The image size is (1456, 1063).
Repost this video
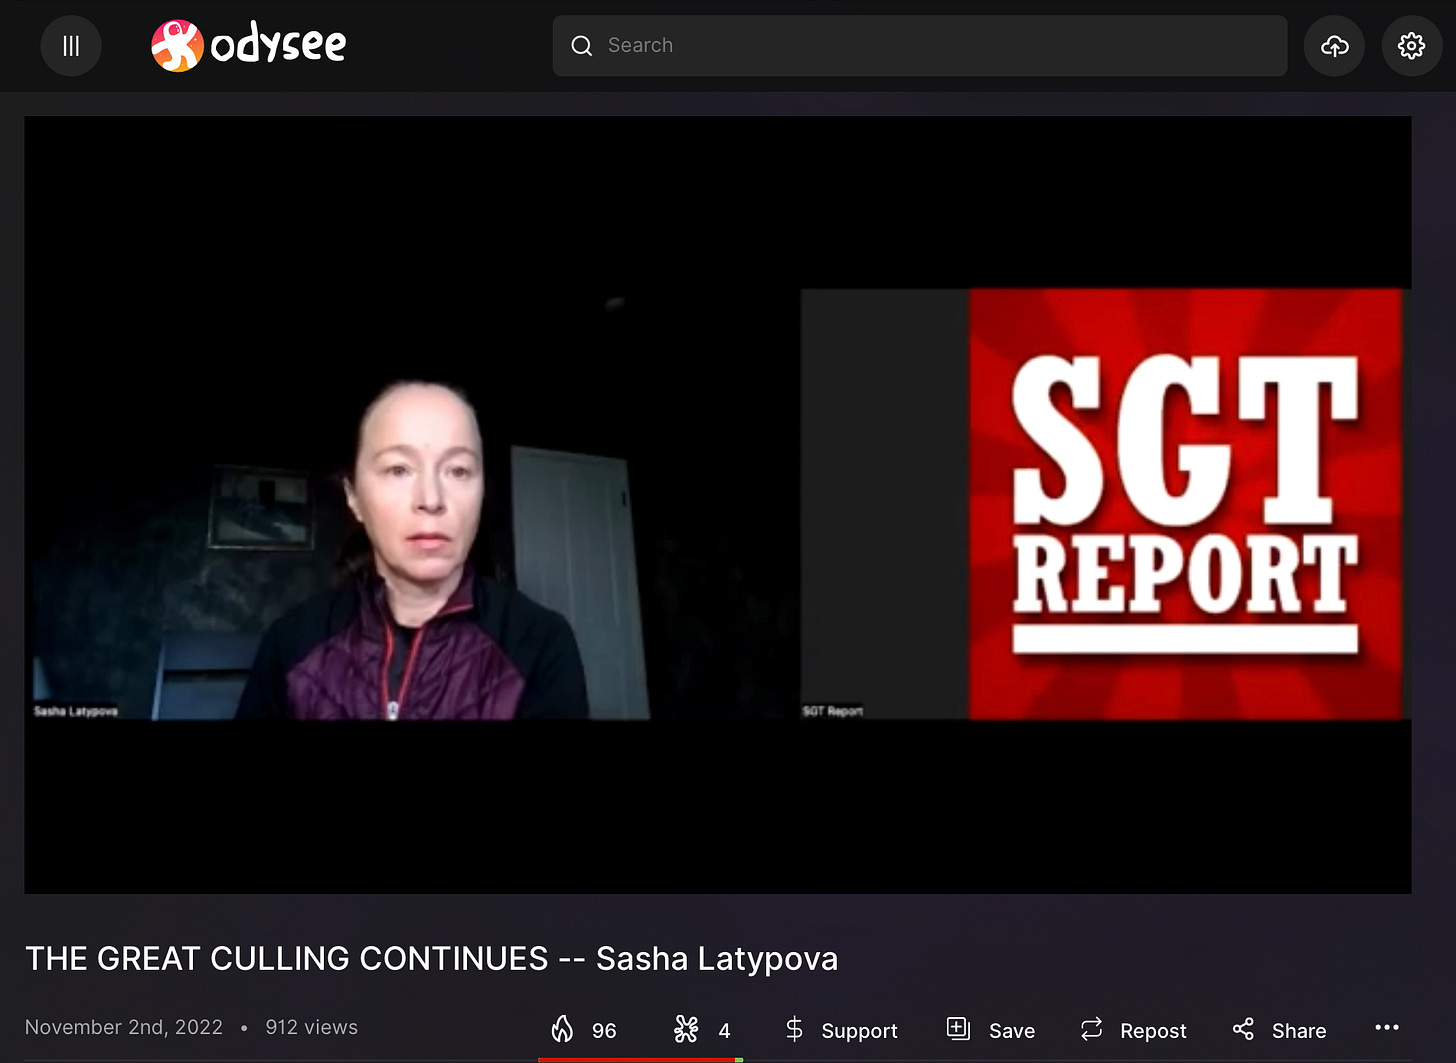pos(1133,1030)
